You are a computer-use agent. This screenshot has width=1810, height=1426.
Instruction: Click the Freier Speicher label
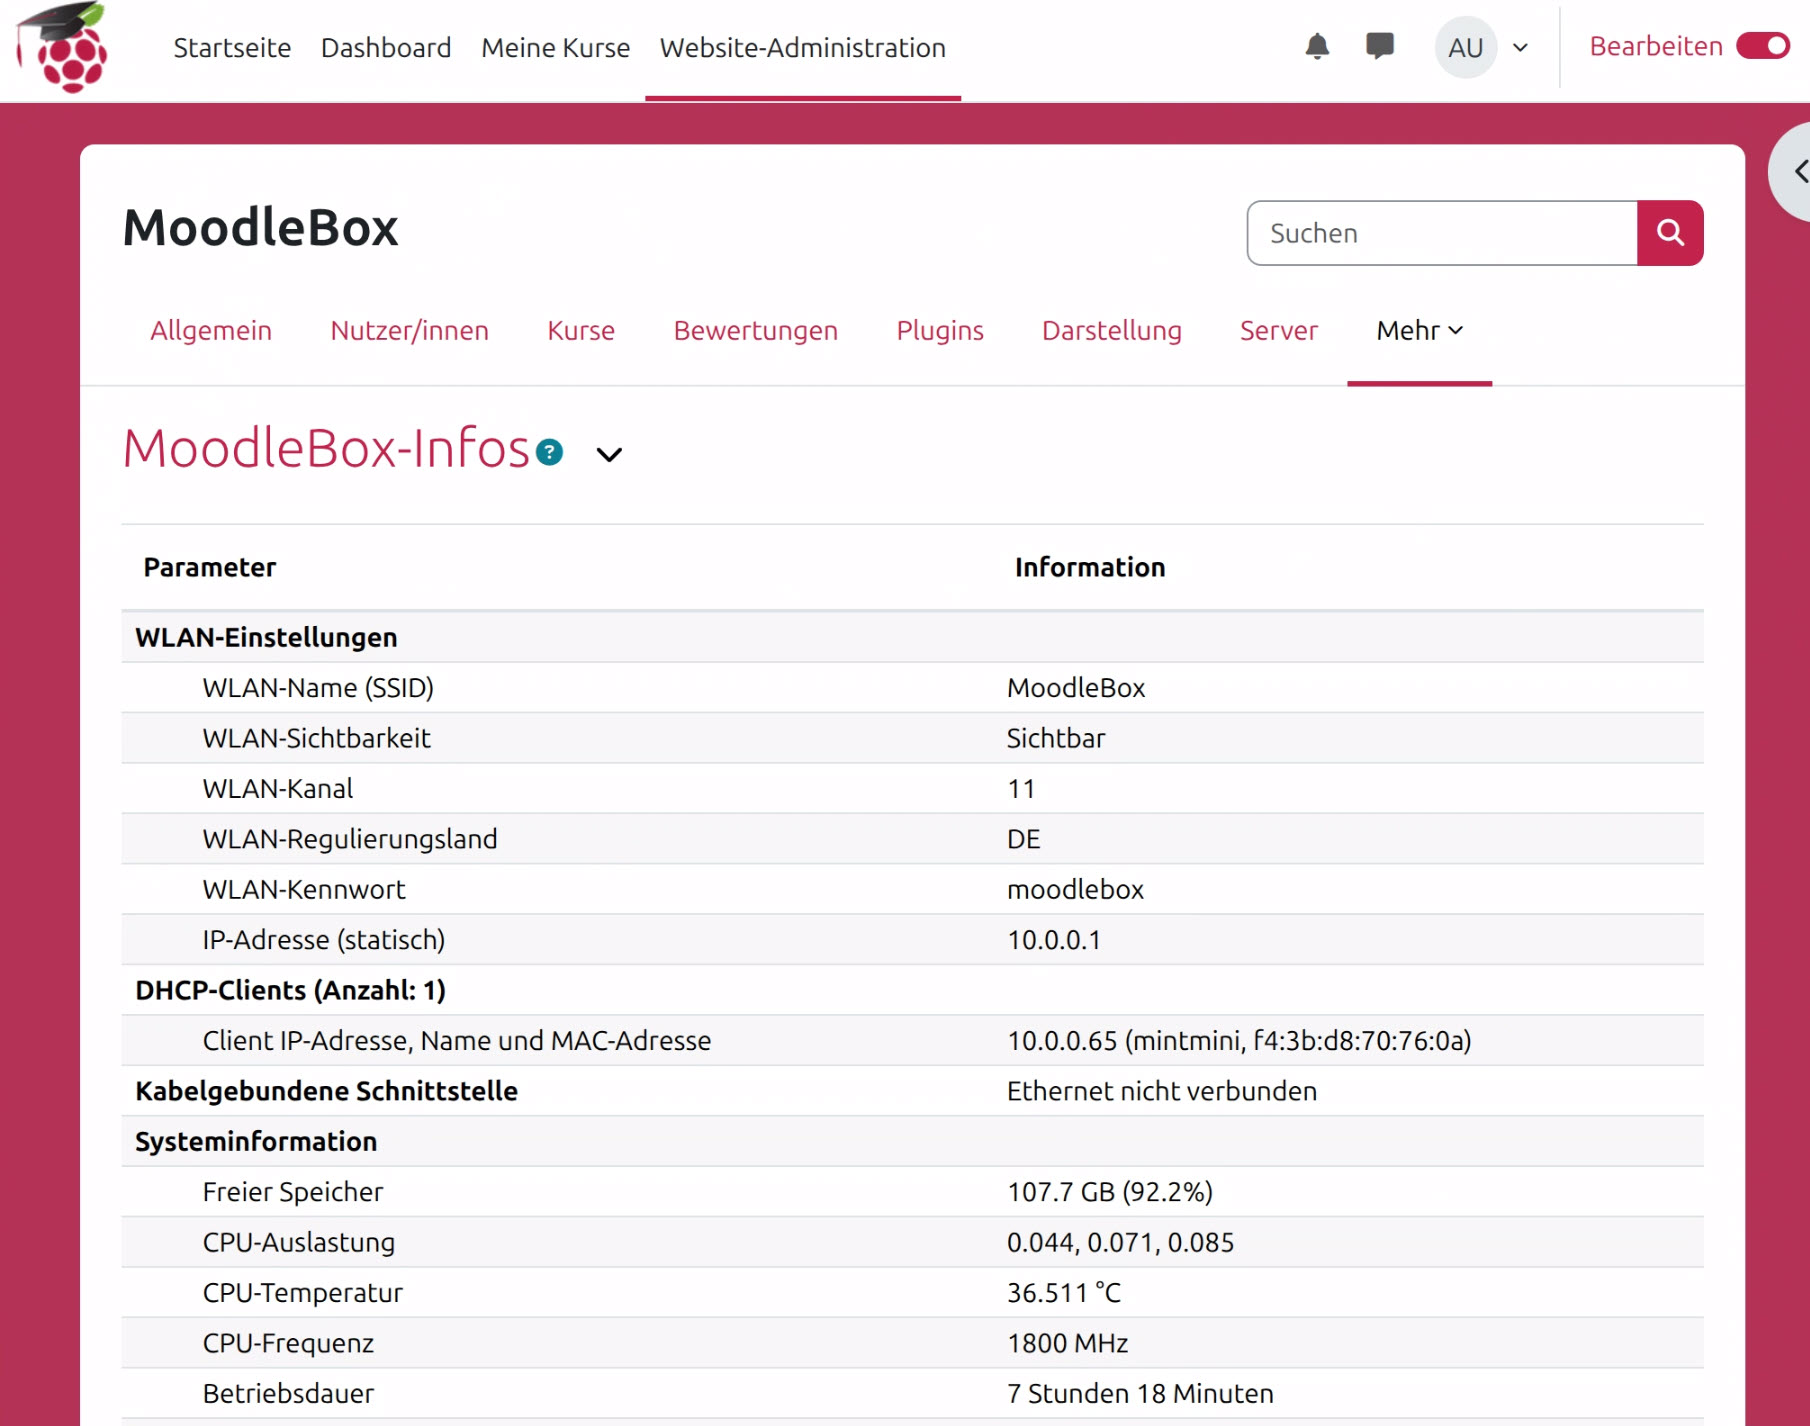tap(293, 1192)
